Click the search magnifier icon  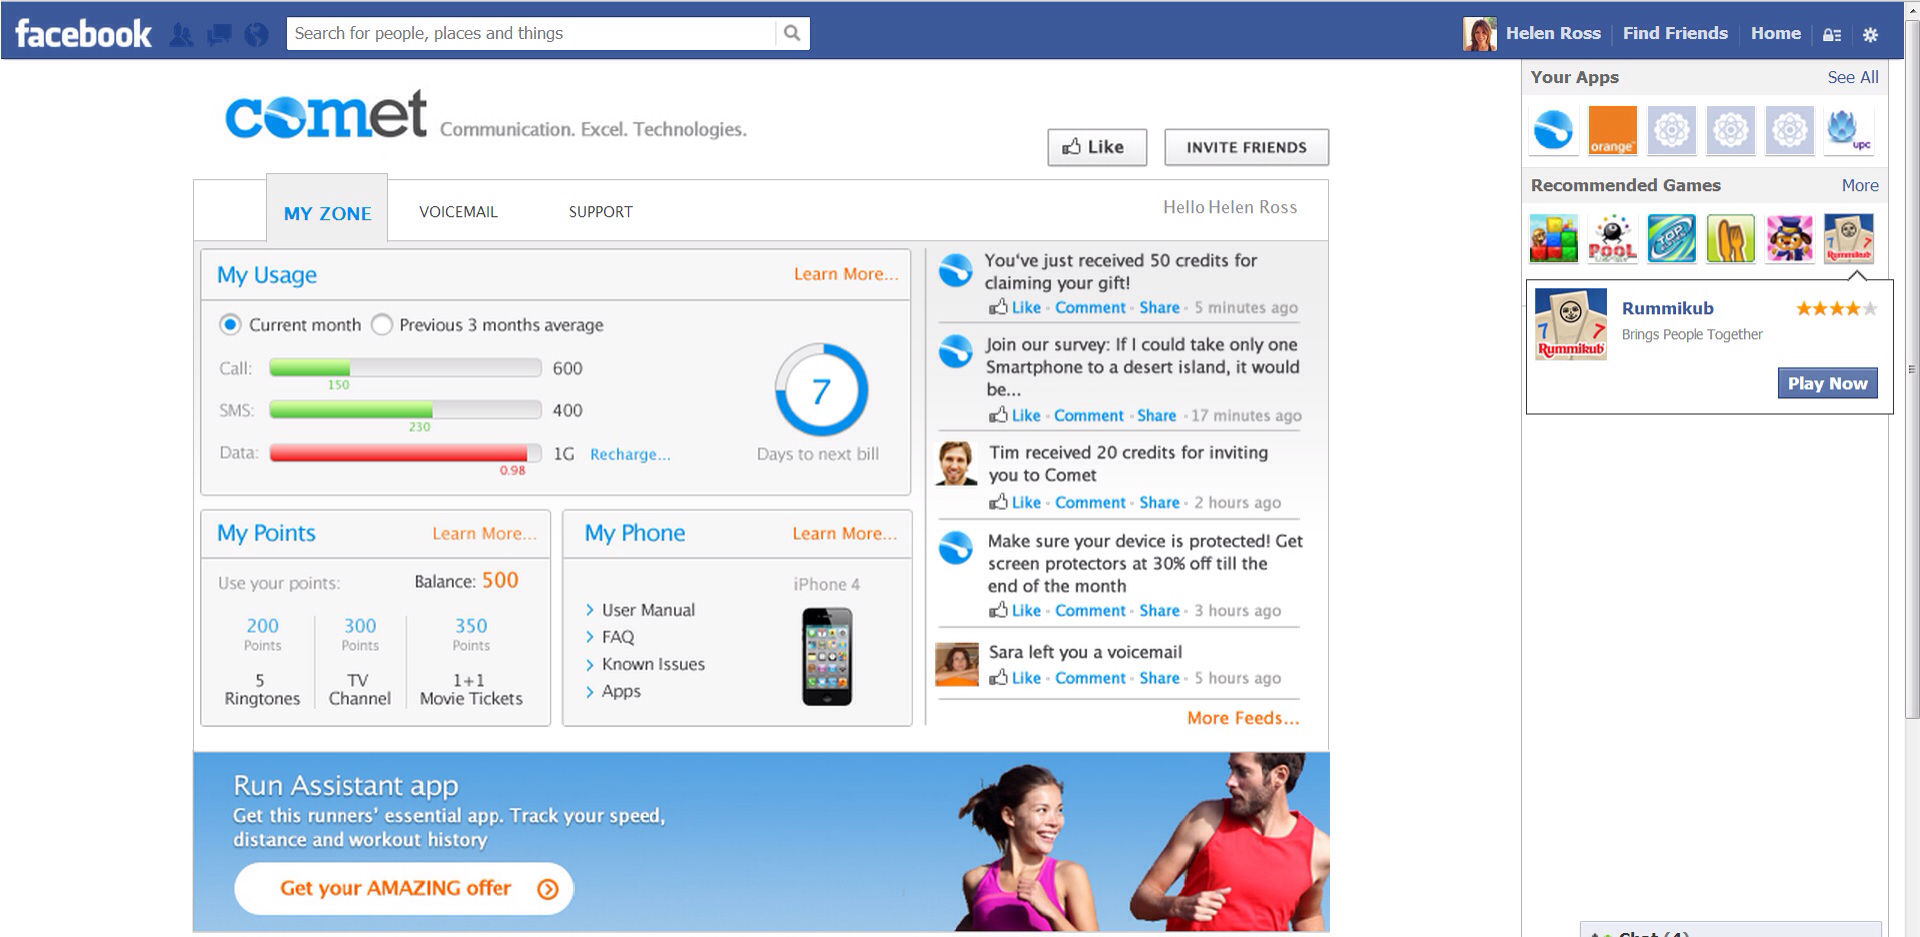[x=792, y=33]
